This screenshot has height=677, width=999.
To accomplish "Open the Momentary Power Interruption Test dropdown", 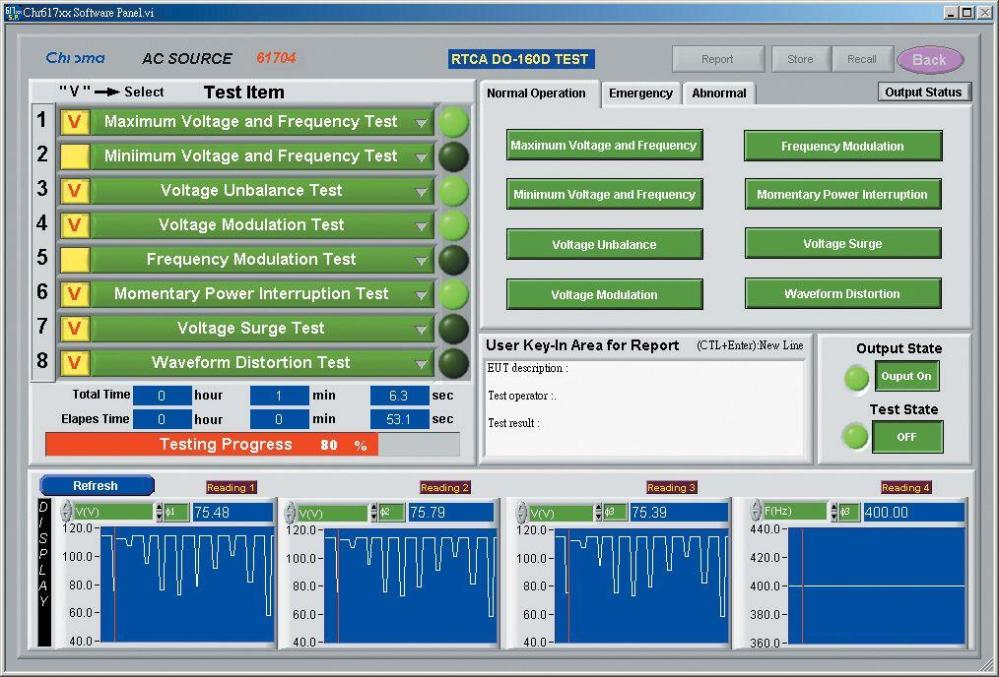I will [x=422, y=295].
